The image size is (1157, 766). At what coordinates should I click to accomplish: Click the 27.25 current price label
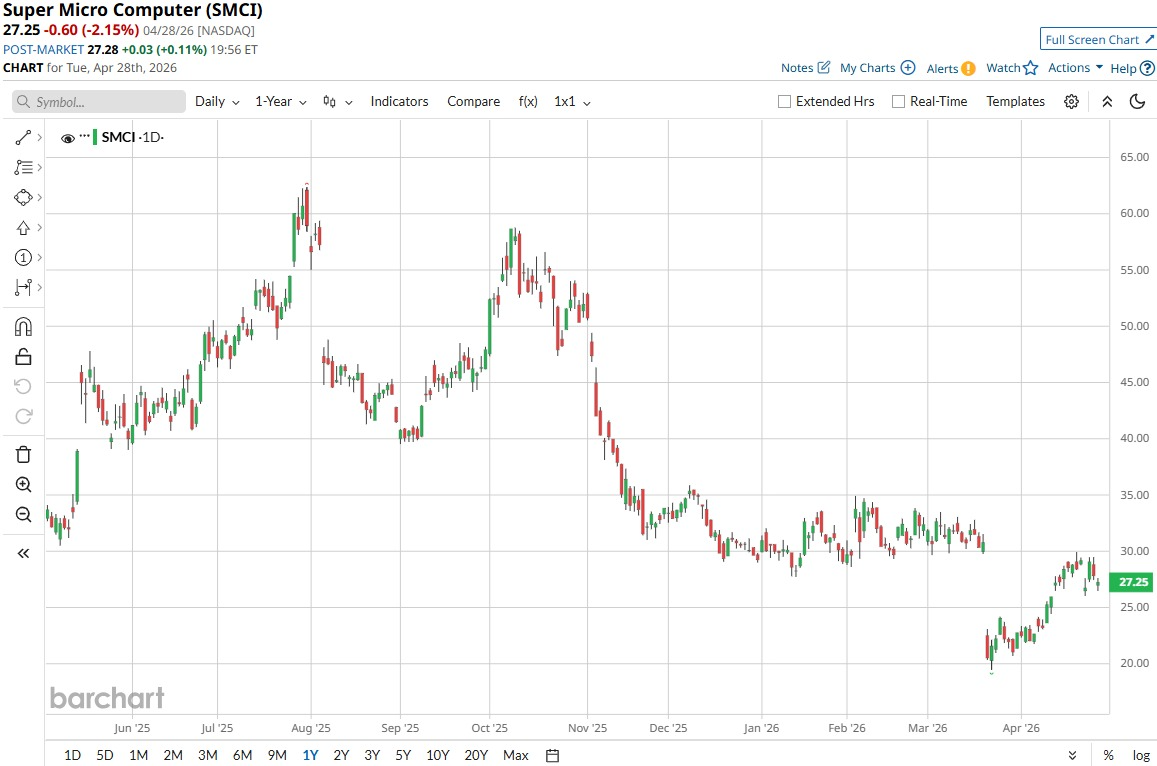1132,582
